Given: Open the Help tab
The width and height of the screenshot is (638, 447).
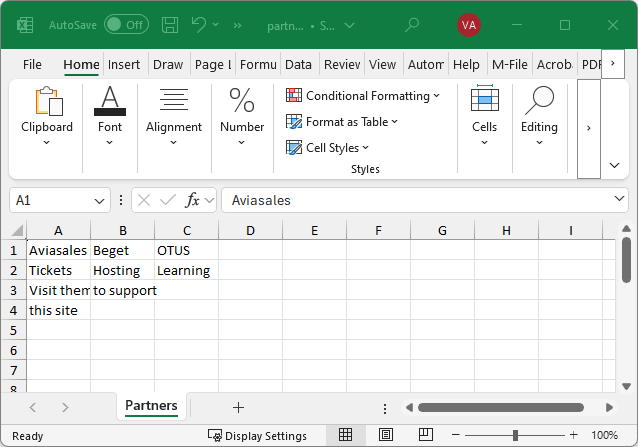Looking at the screenshot, I should pyautogui.click(x=466, y=65).
